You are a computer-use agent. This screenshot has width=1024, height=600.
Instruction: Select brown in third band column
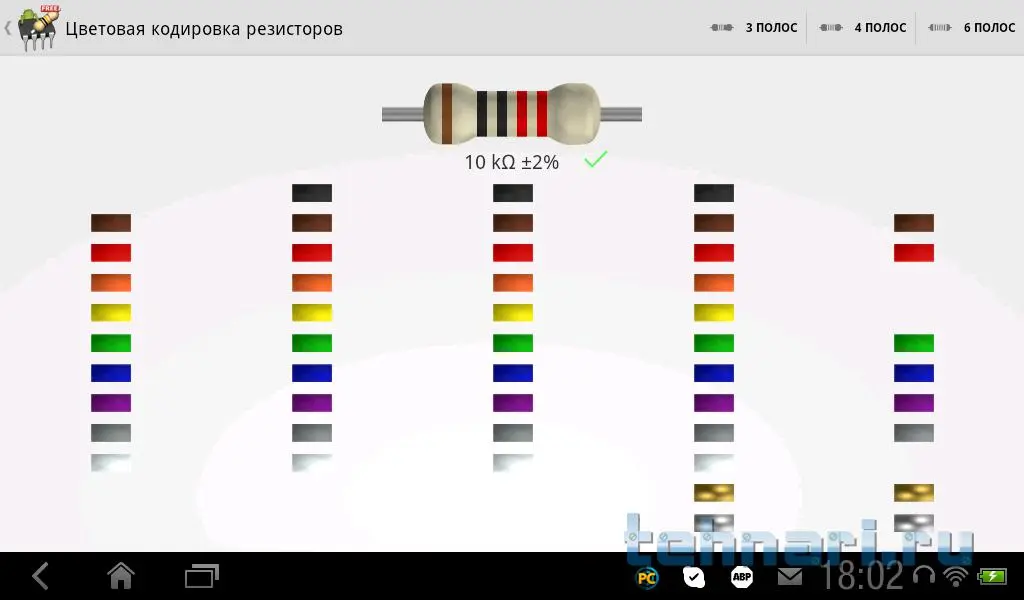click(513, 223)
